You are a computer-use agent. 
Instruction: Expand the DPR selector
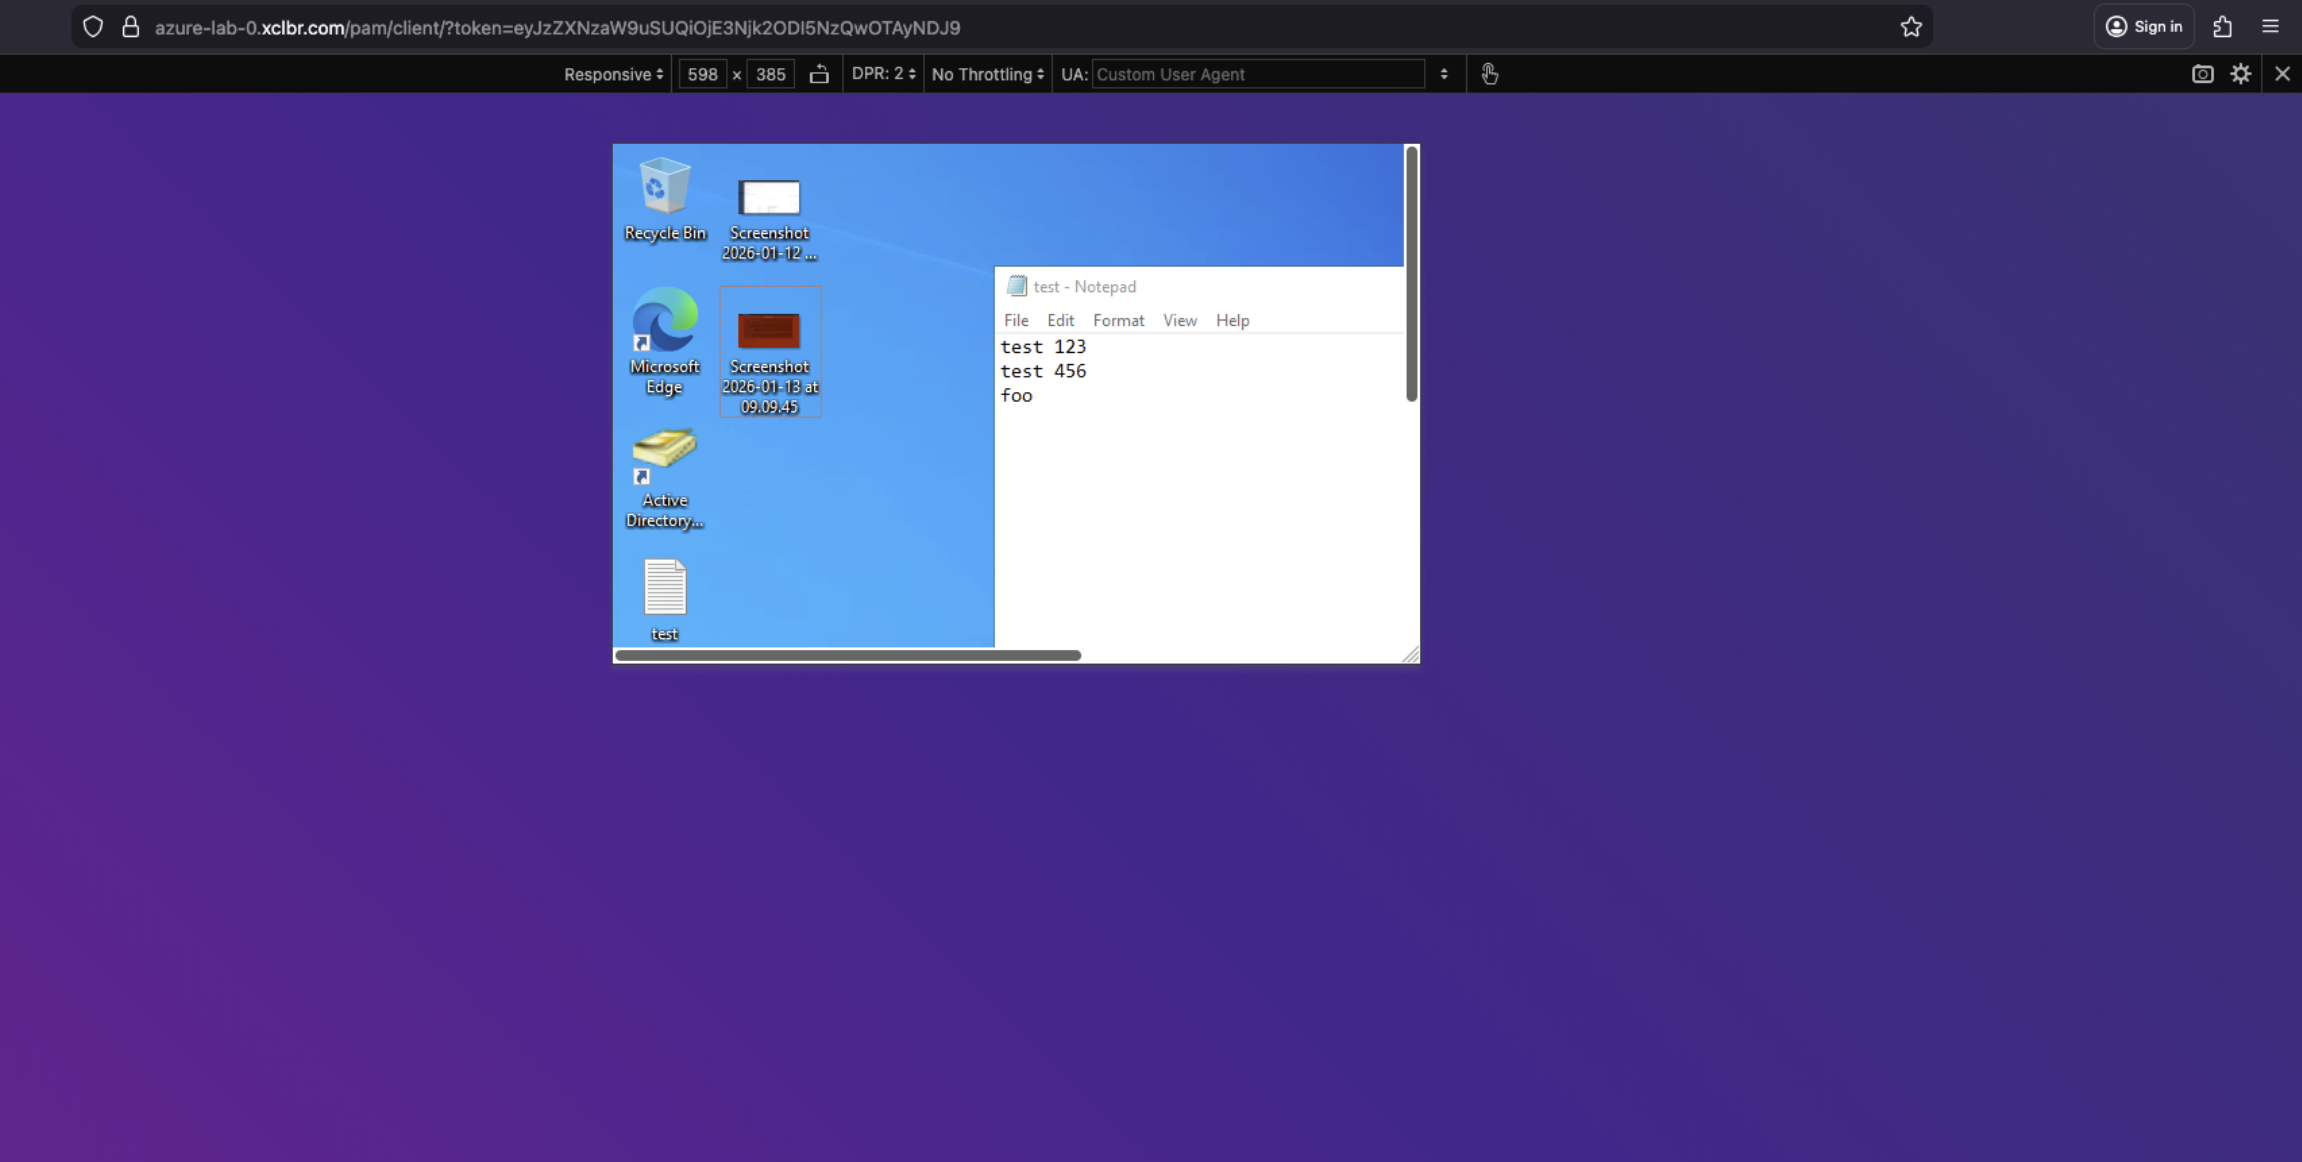tap(883, 74)
